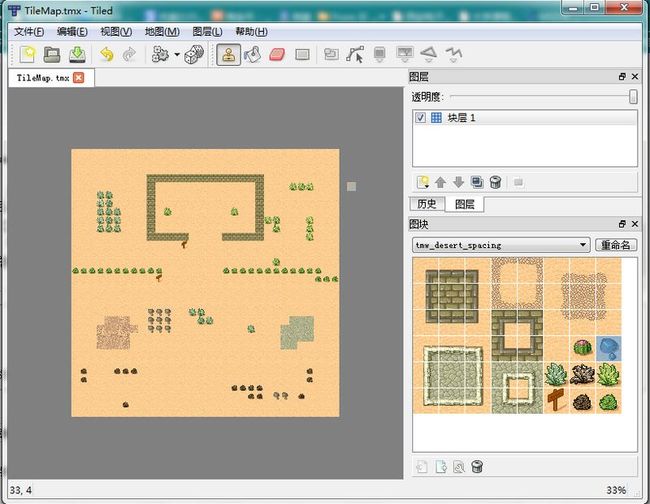Click the 透明度 label
The height and width of the screenshot is (504, 650).
pos(427,97)
